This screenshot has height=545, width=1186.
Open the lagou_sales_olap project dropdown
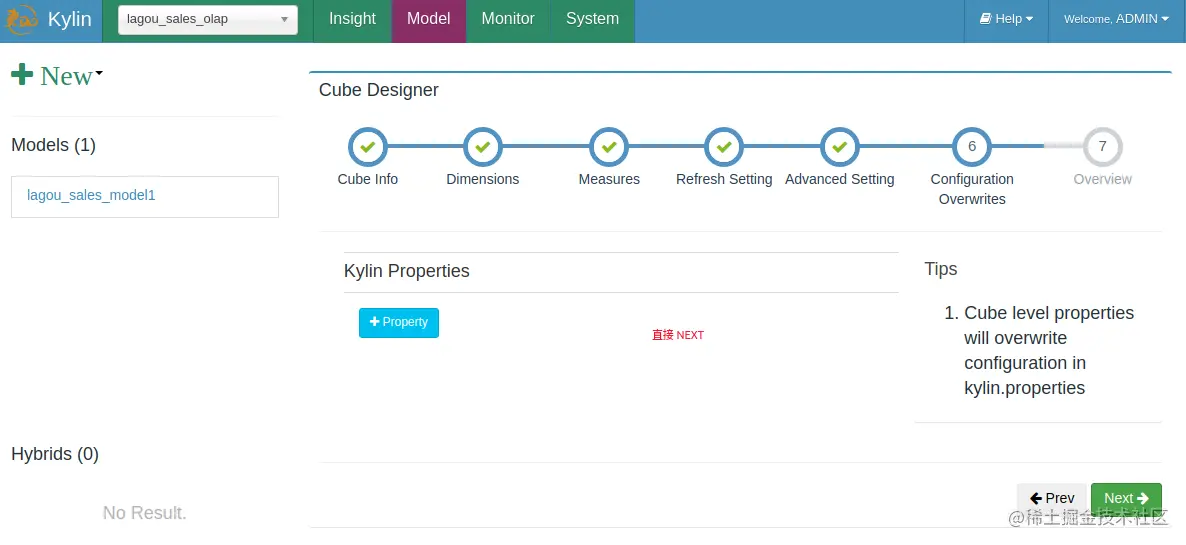[x=208, y=20]
